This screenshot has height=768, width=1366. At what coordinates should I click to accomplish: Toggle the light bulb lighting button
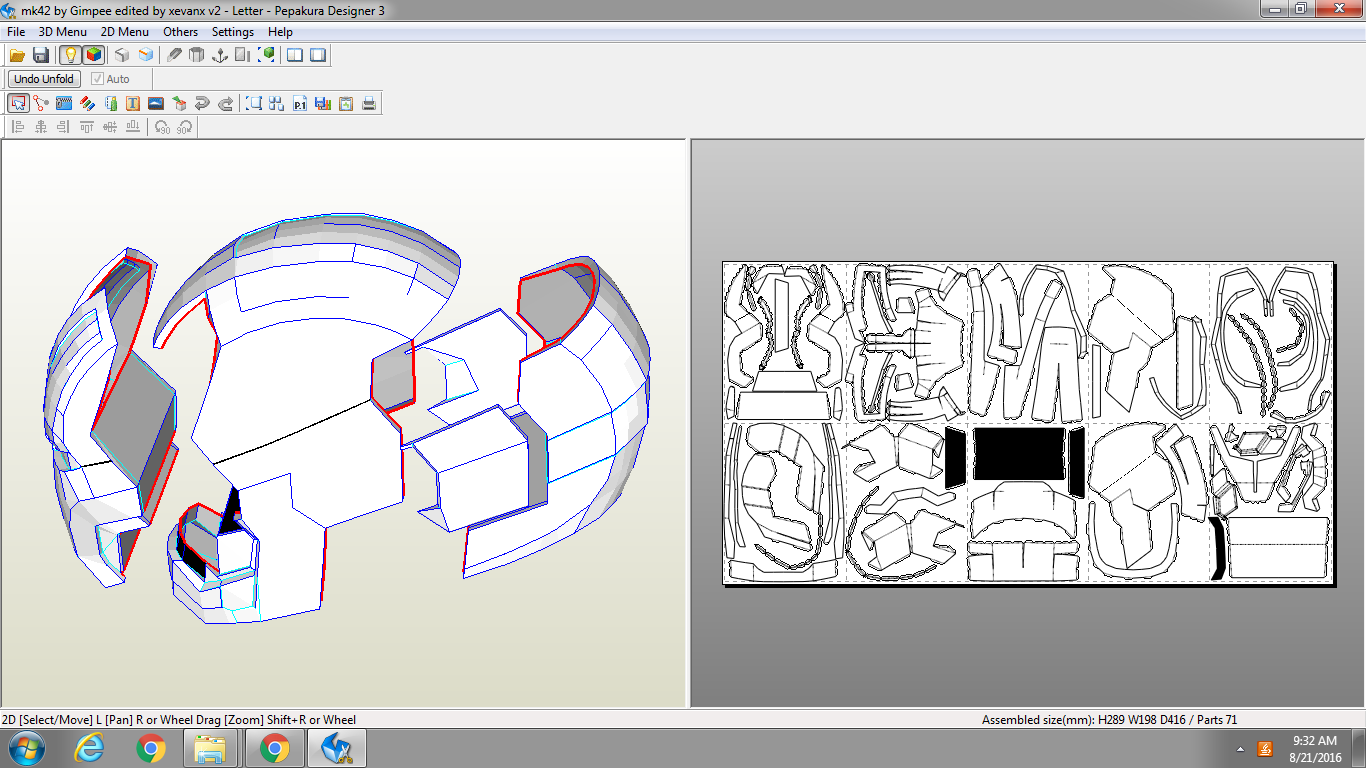click(70, 55)
